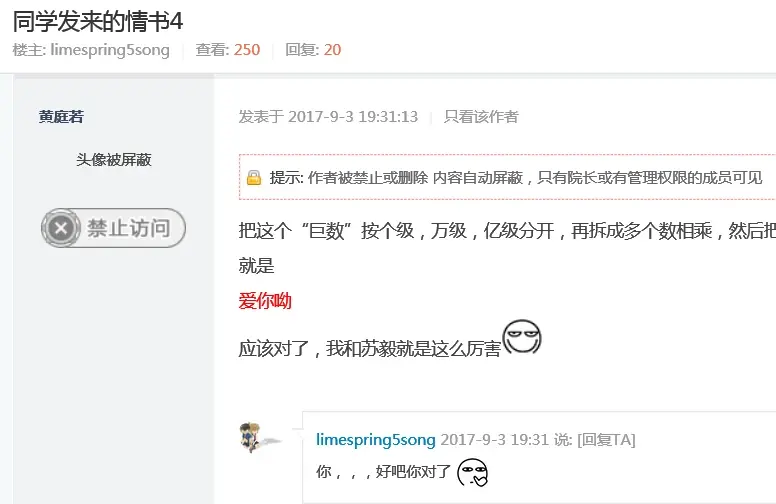Click the 提示 blocked-author notice text

pos(516,178)
